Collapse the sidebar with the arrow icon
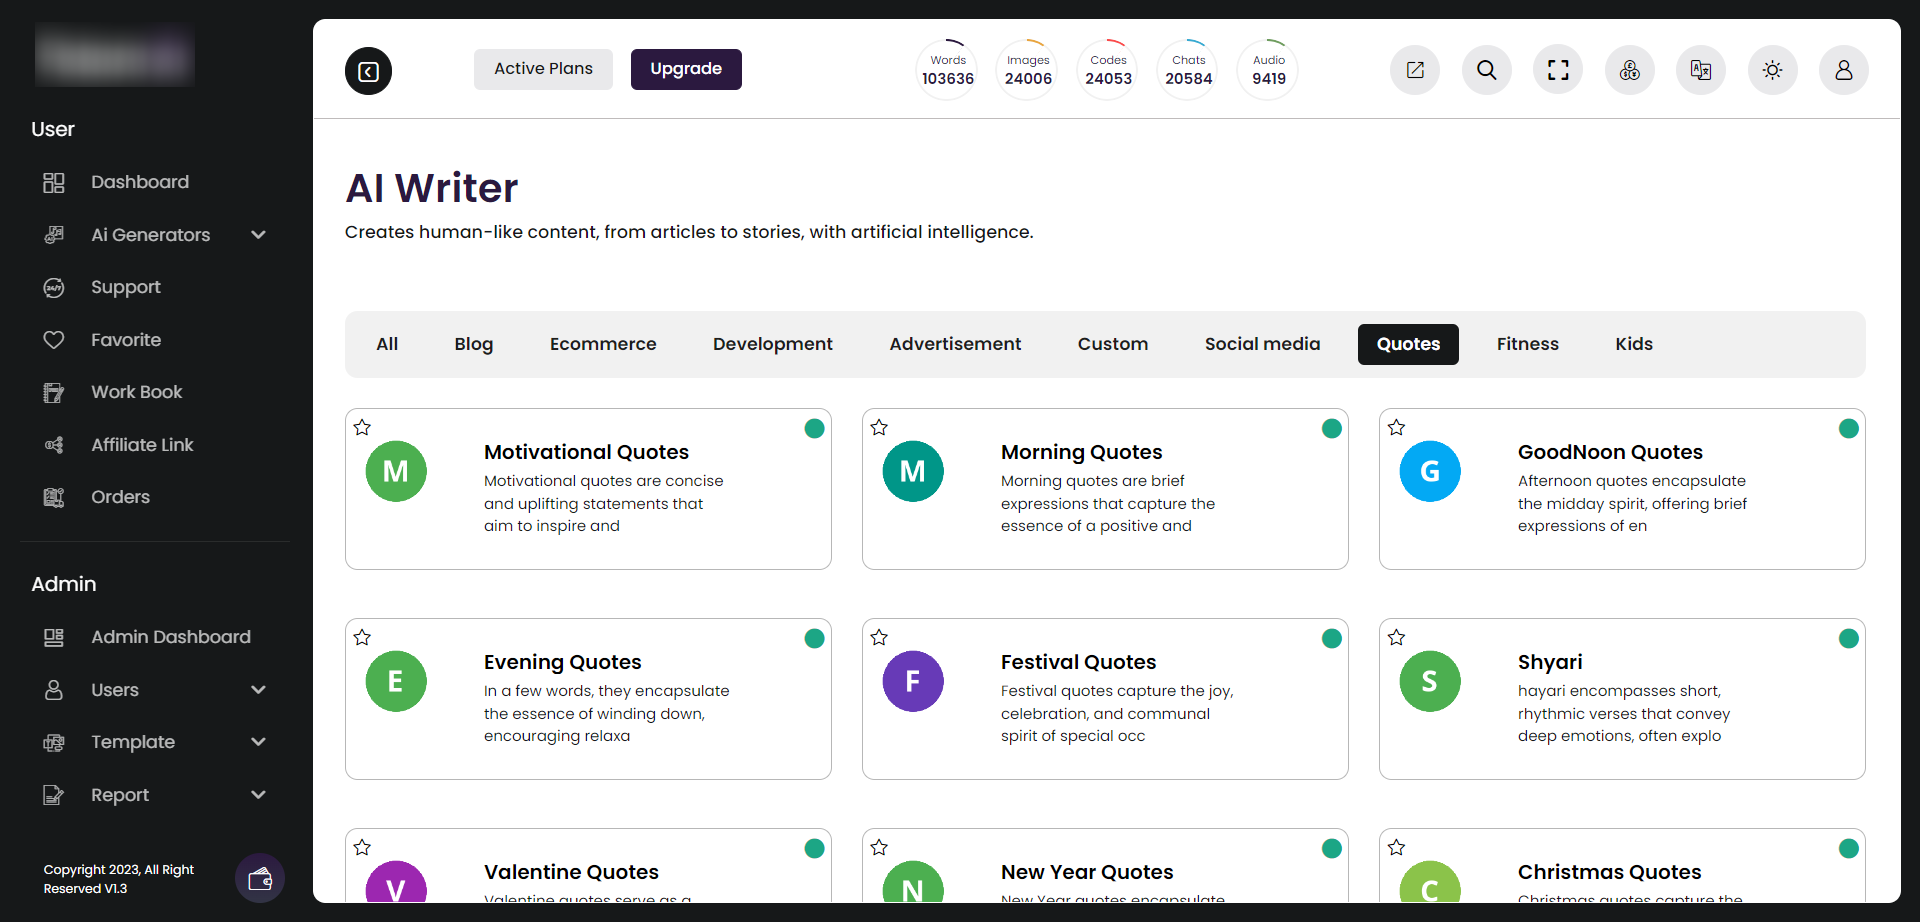The height and width of the screenshot is (922, 1920). 368,71
